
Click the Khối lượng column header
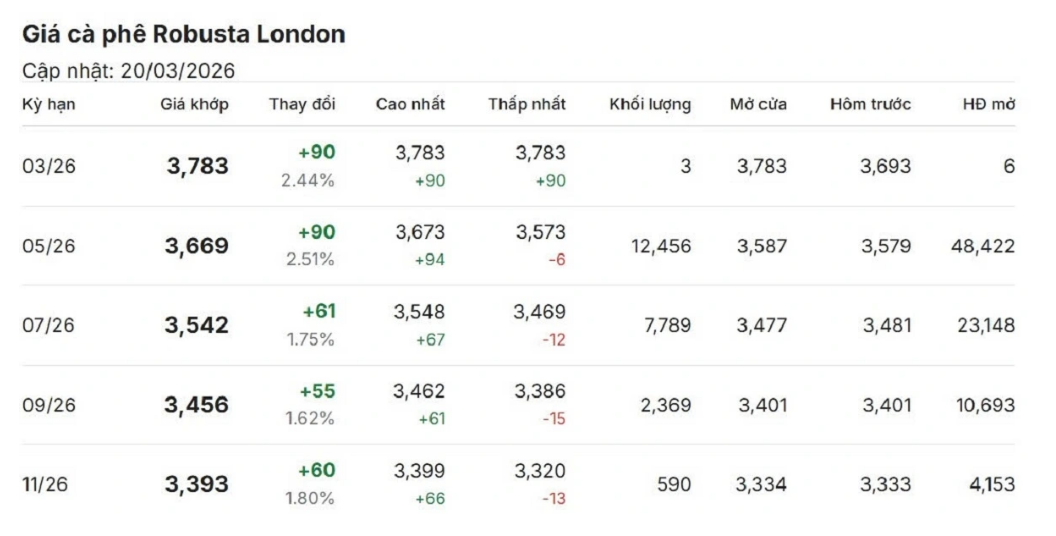[x=650, y=104]
